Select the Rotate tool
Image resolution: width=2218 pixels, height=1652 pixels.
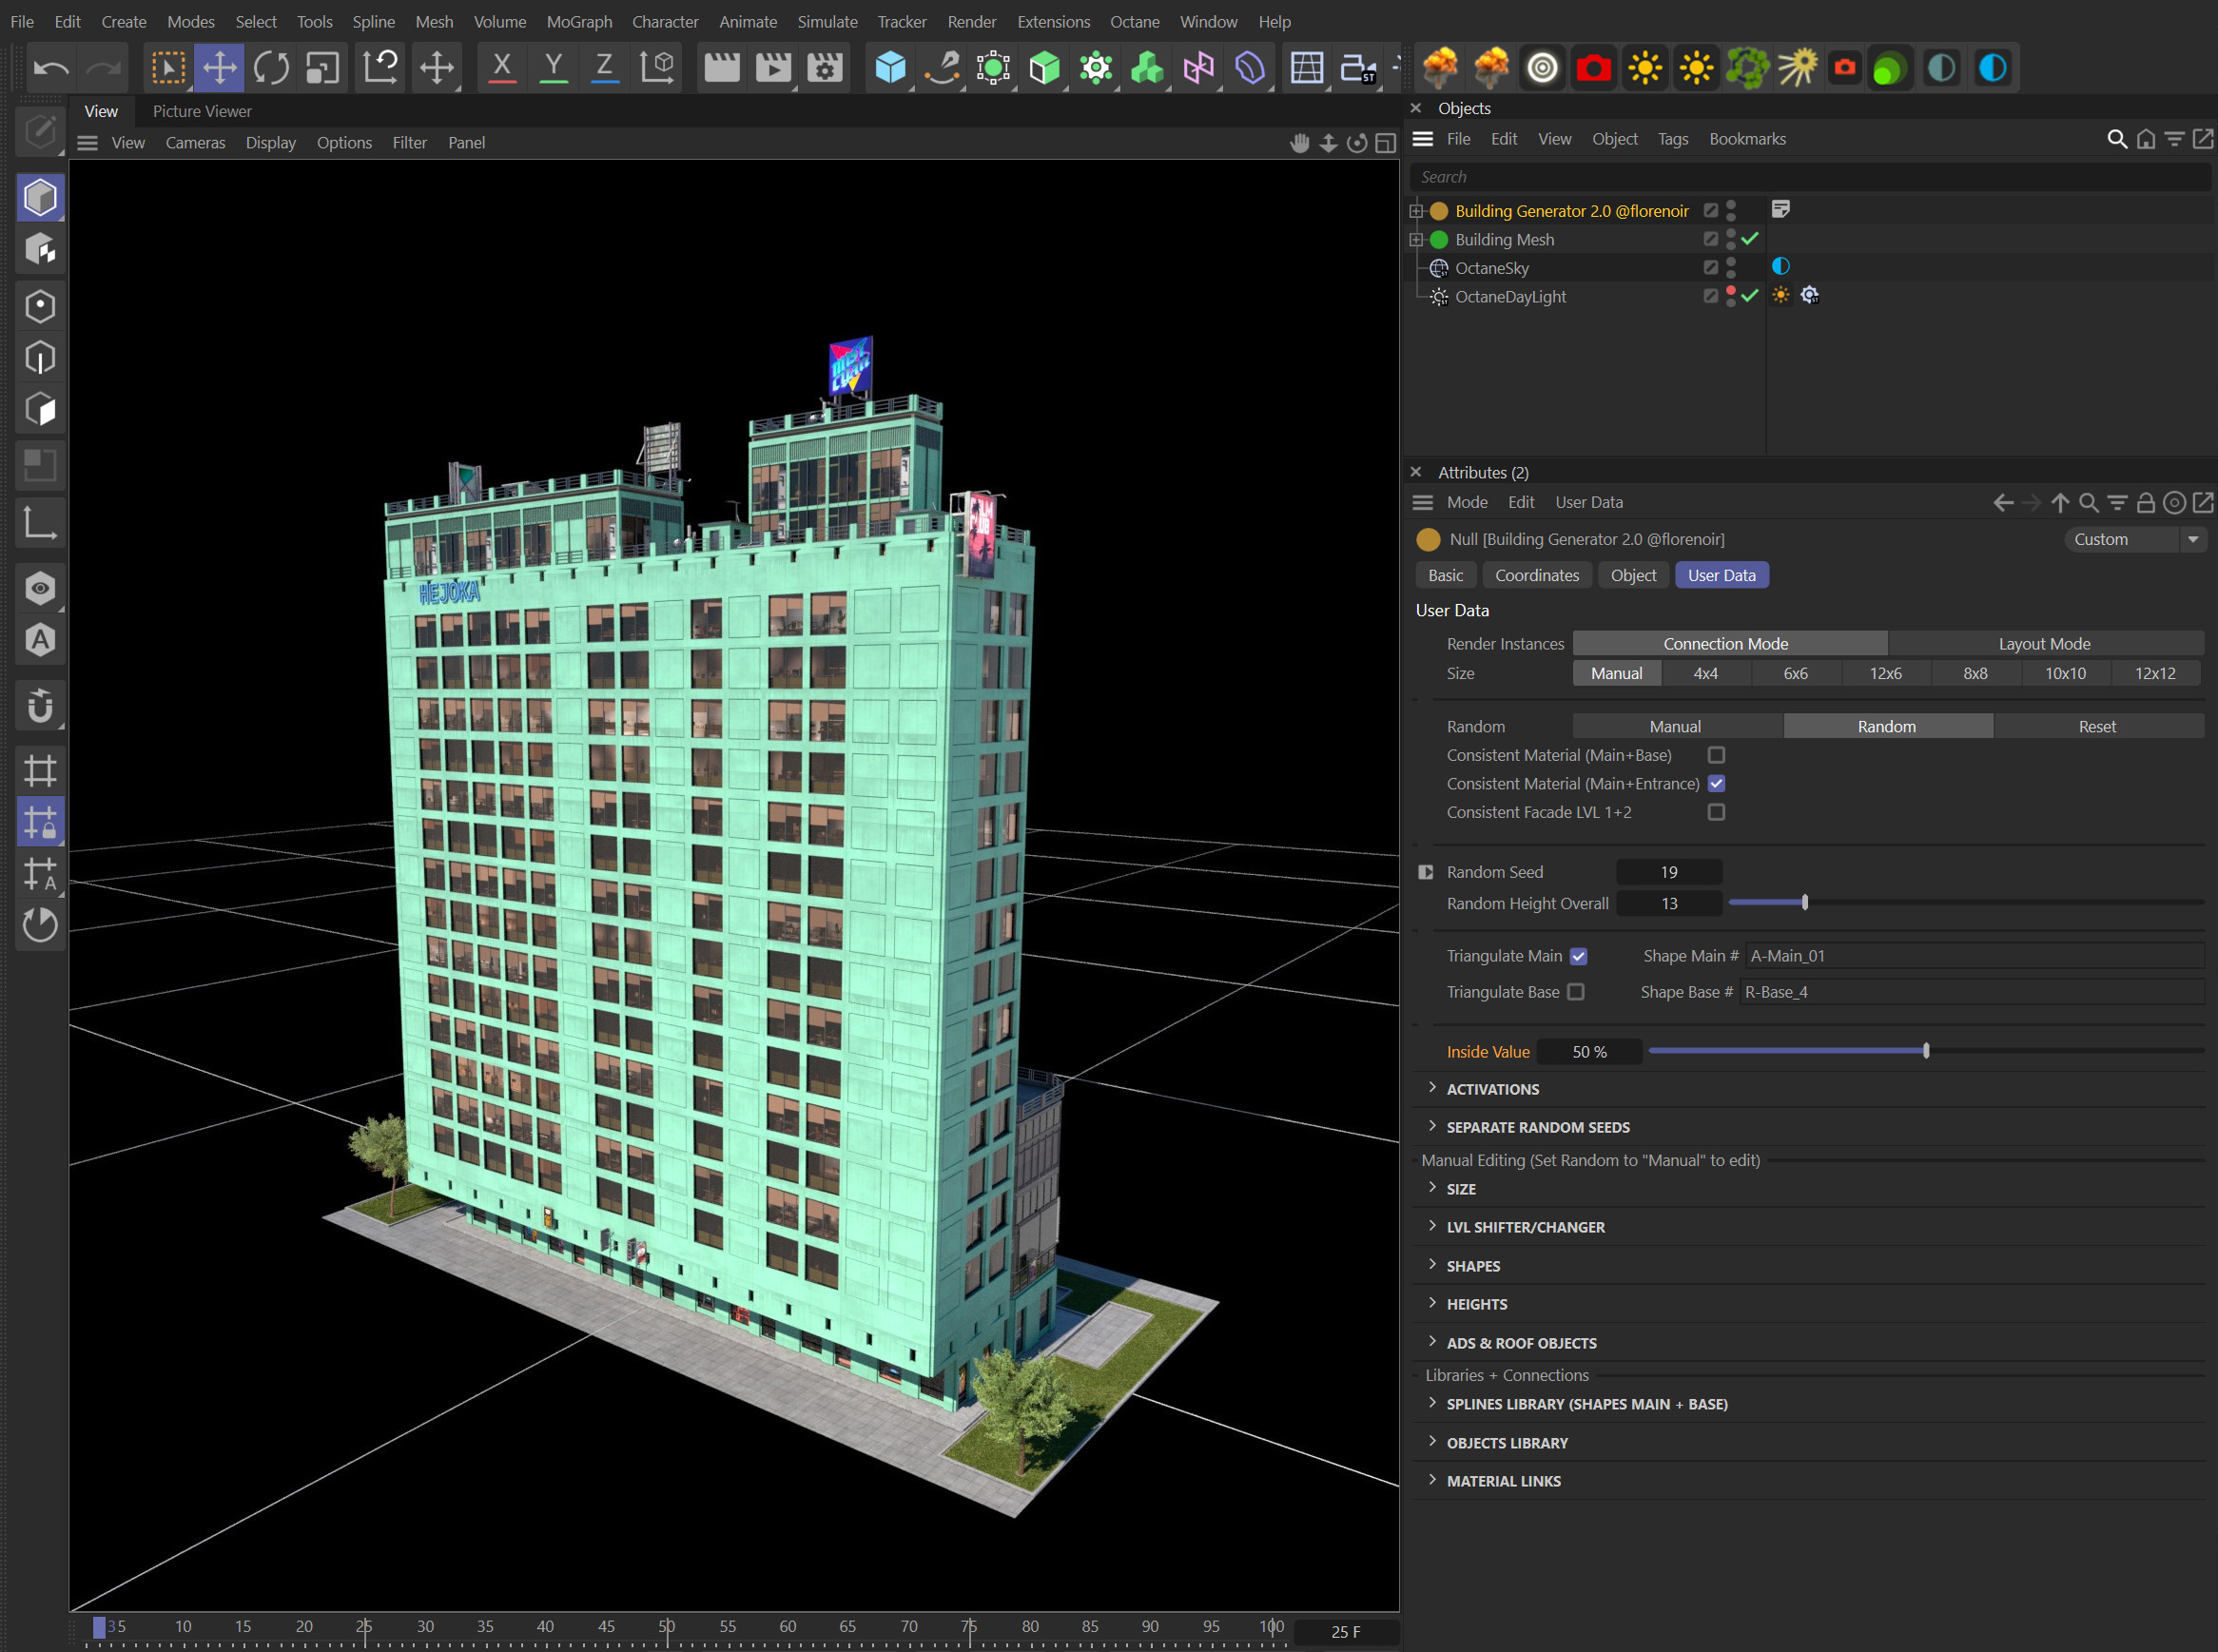[270, 67]
